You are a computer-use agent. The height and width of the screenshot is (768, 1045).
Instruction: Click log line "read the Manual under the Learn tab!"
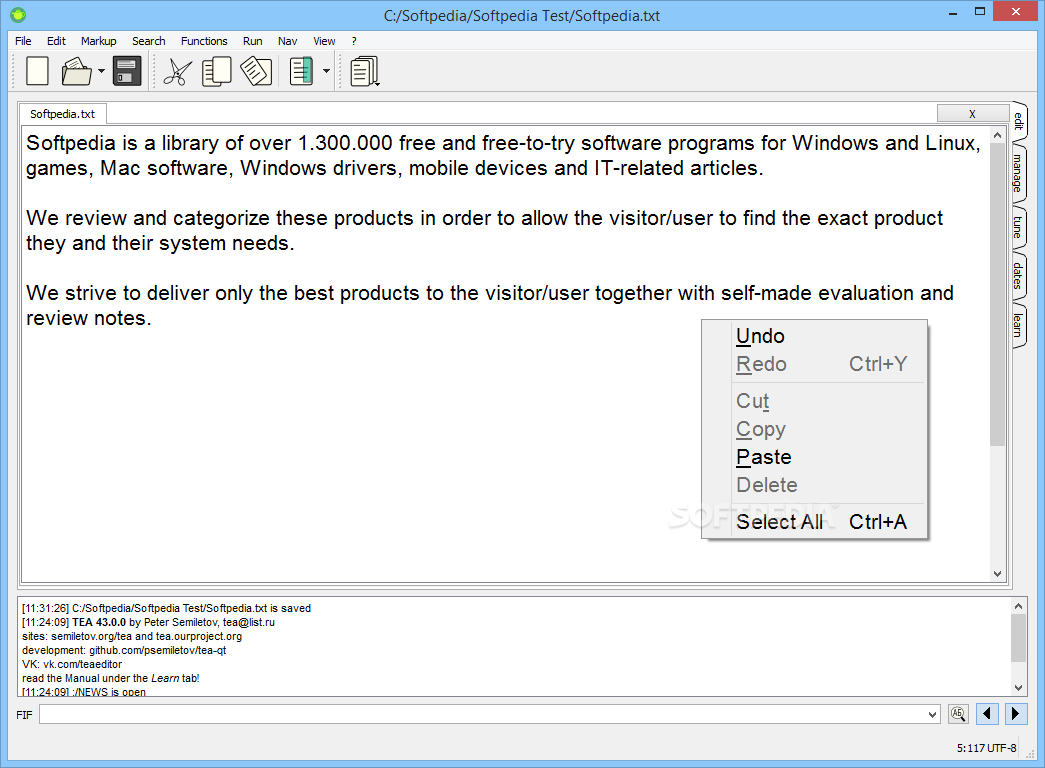111,678
